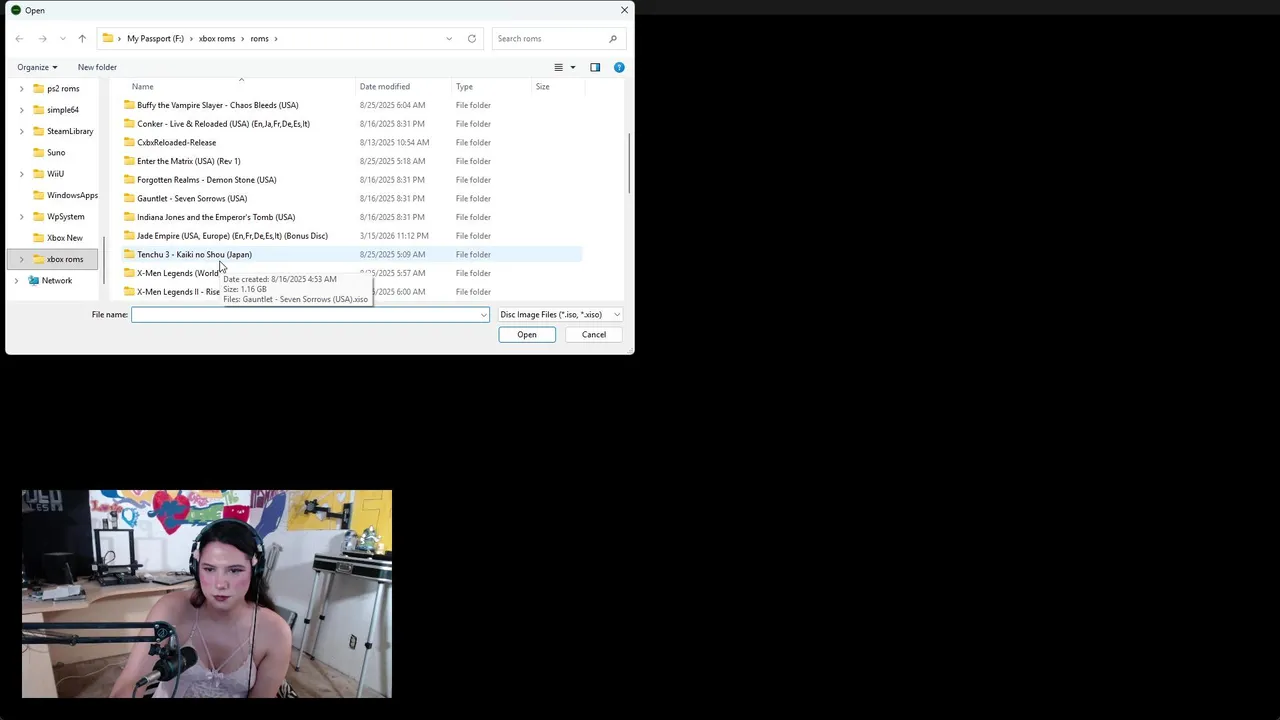
Task: Click the Indiana Jones folder icon
Action: (129, 217)
